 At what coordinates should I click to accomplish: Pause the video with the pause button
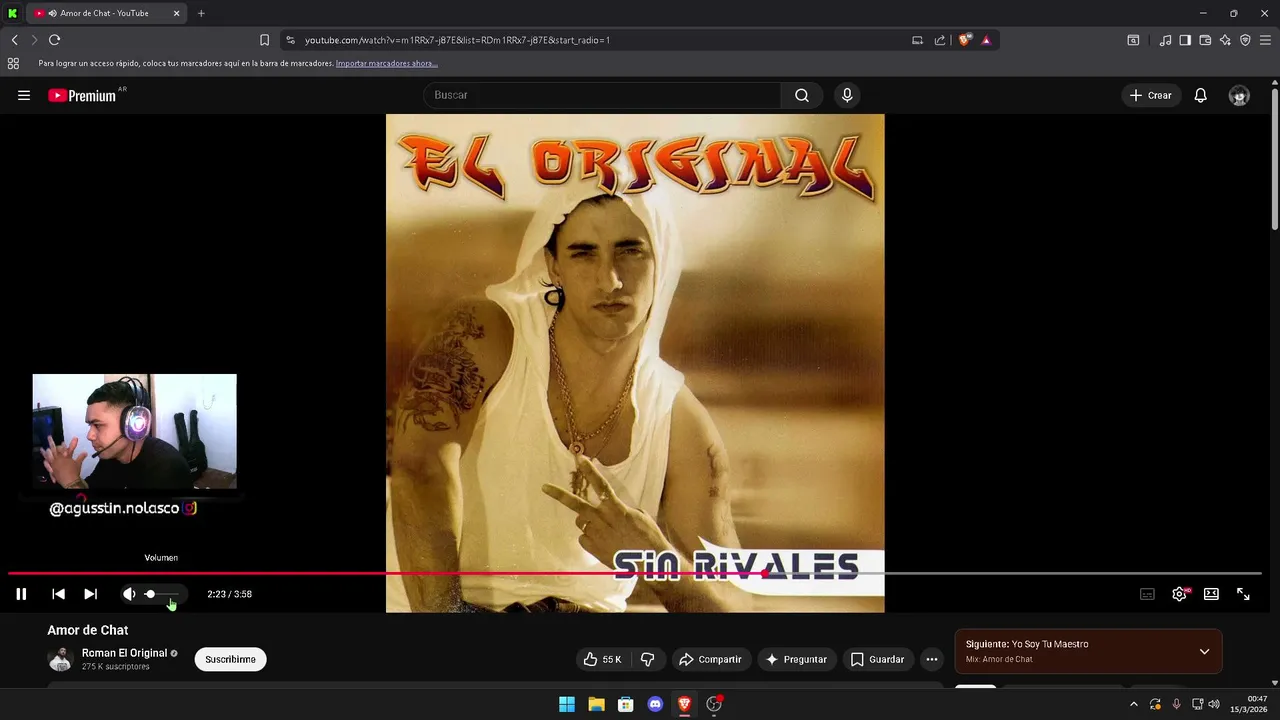tap(21, 594)
